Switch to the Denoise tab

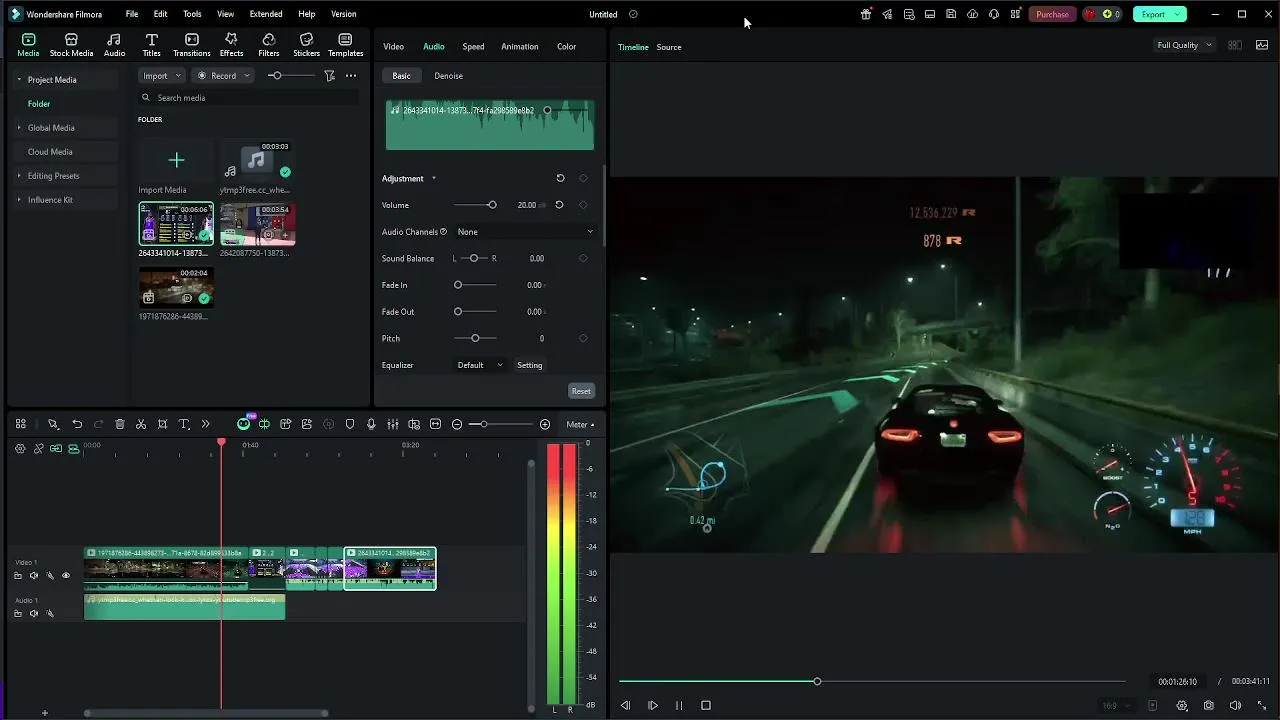click(x=448, y=76)
